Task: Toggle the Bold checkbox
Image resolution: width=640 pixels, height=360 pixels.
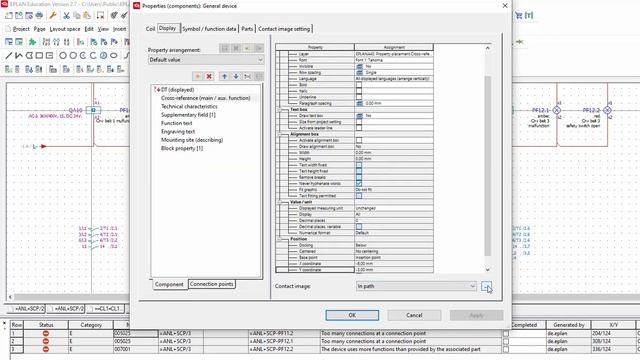Action: tap(359, 85)
